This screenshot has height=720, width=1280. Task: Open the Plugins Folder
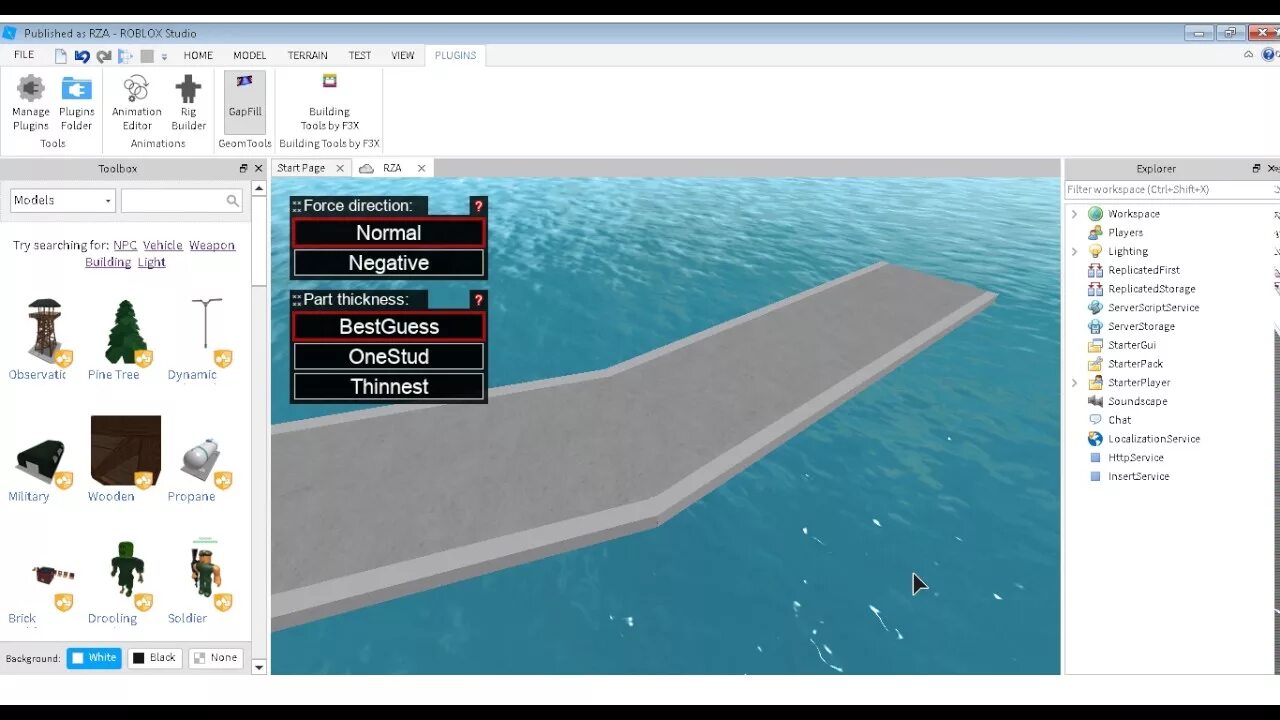click(76, 102)
